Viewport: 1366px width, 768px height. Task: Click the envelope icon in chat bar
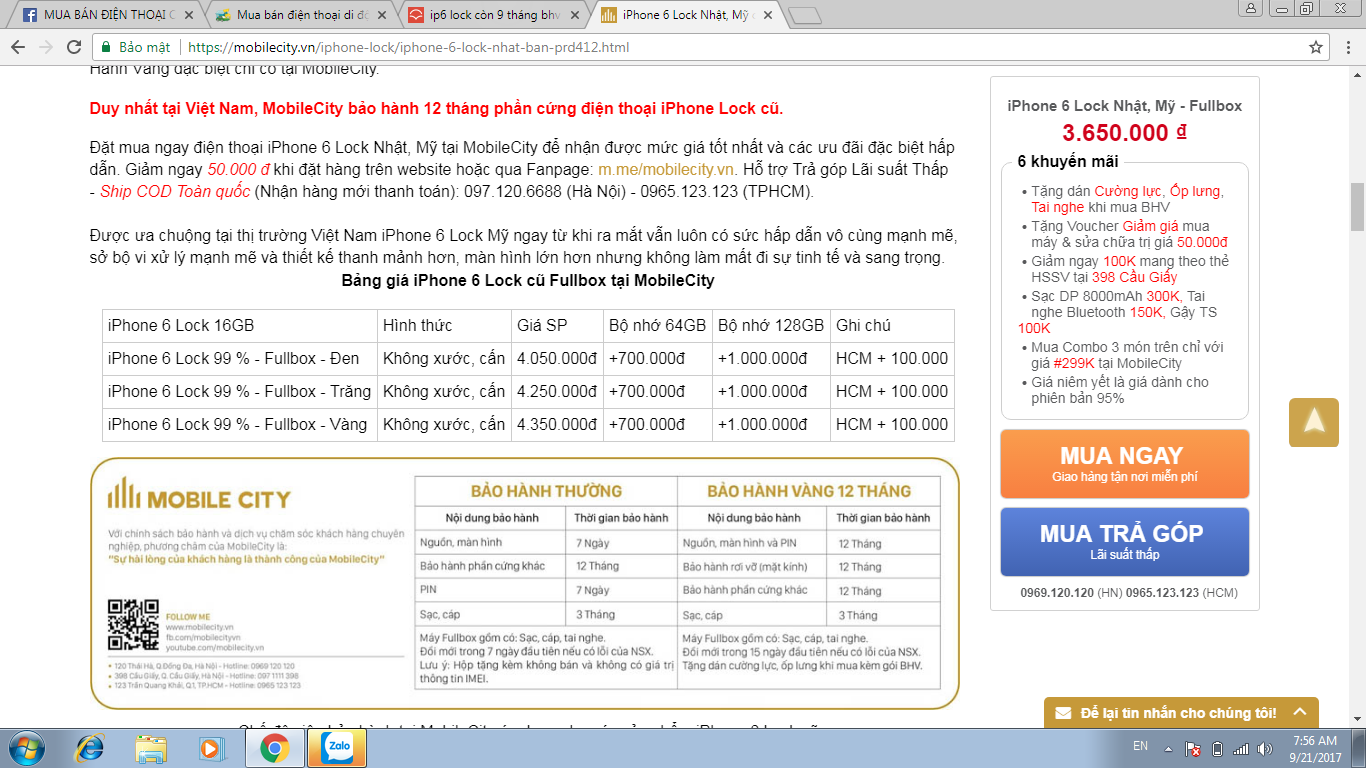[x=1064, y=713]
